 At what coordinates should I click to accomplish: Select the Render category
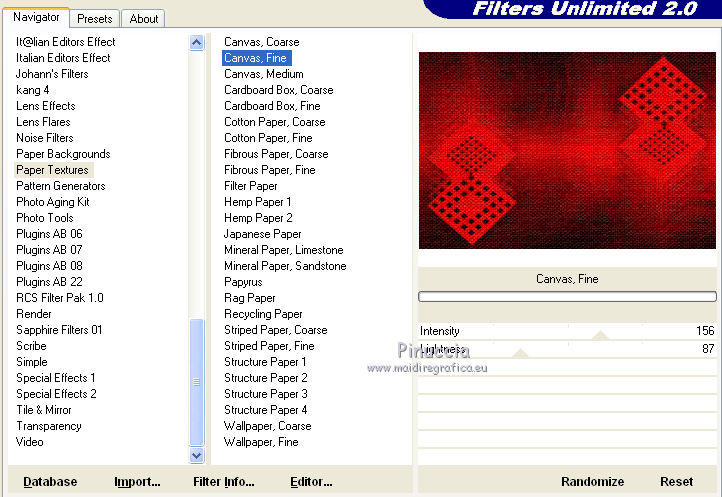tap(34, 314)
